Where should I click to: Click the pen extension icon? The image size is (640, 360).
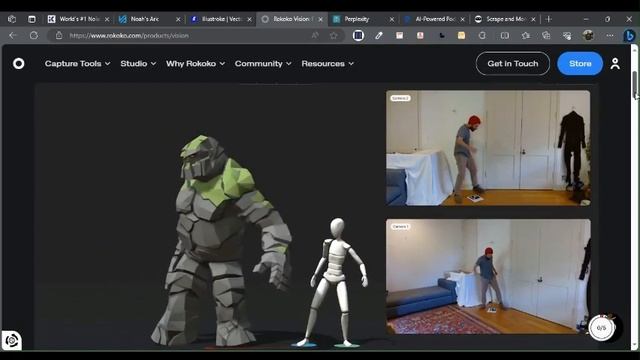coord(379,36)
